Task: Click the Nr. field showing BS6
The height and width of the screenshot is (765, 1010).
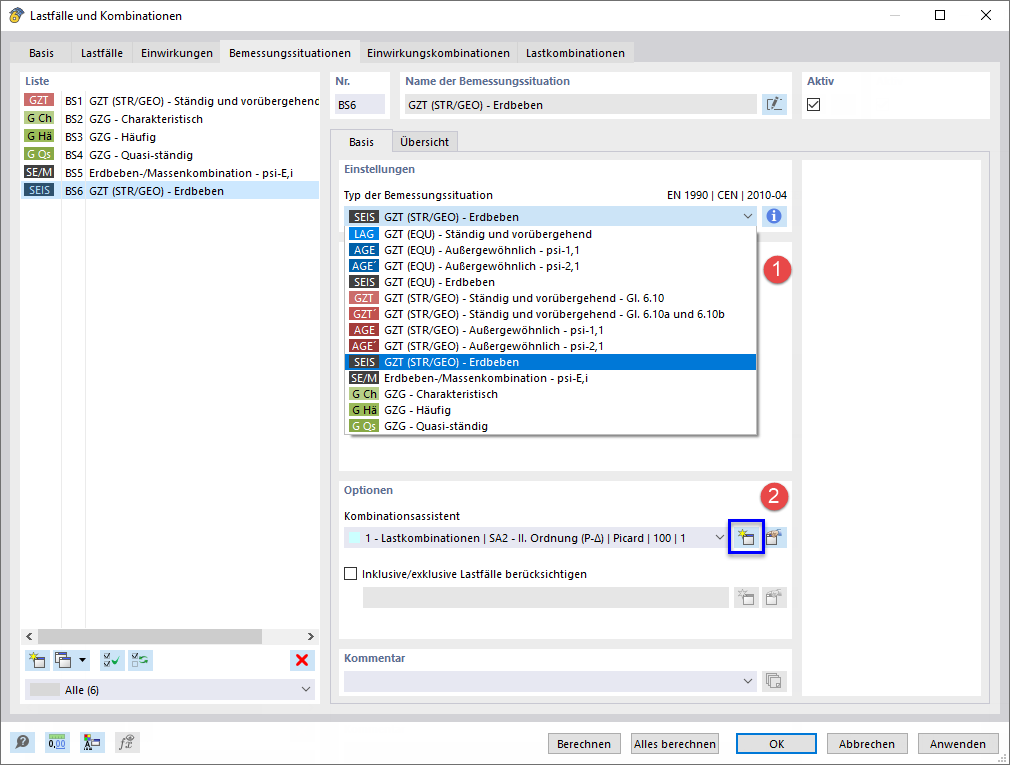Action: coord(359,104)
